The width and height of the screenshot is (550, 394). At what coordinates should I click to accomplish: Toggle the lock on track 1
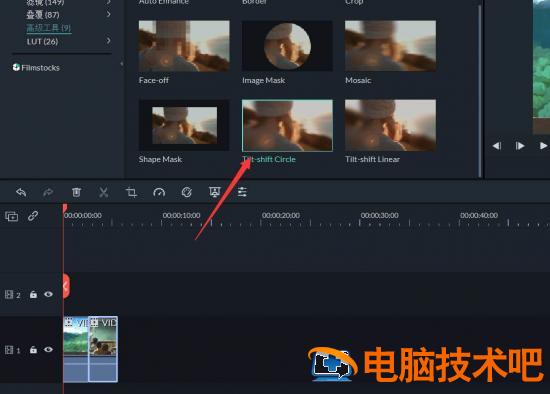click(x=33, y=350)
